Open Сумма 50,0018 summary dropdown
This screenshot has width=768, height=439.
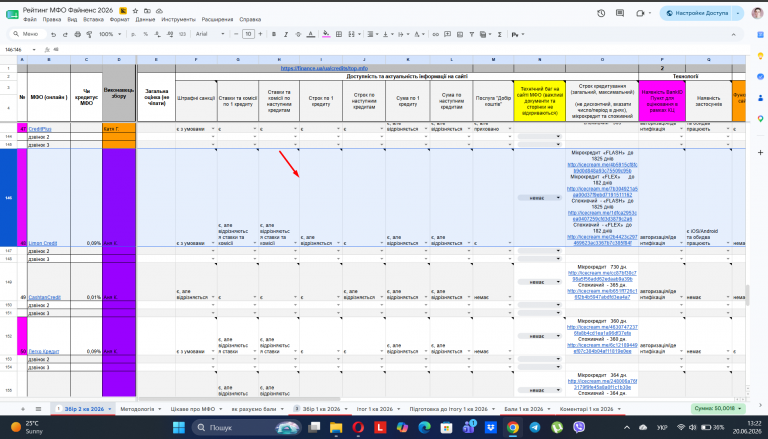tap(718, 408)
